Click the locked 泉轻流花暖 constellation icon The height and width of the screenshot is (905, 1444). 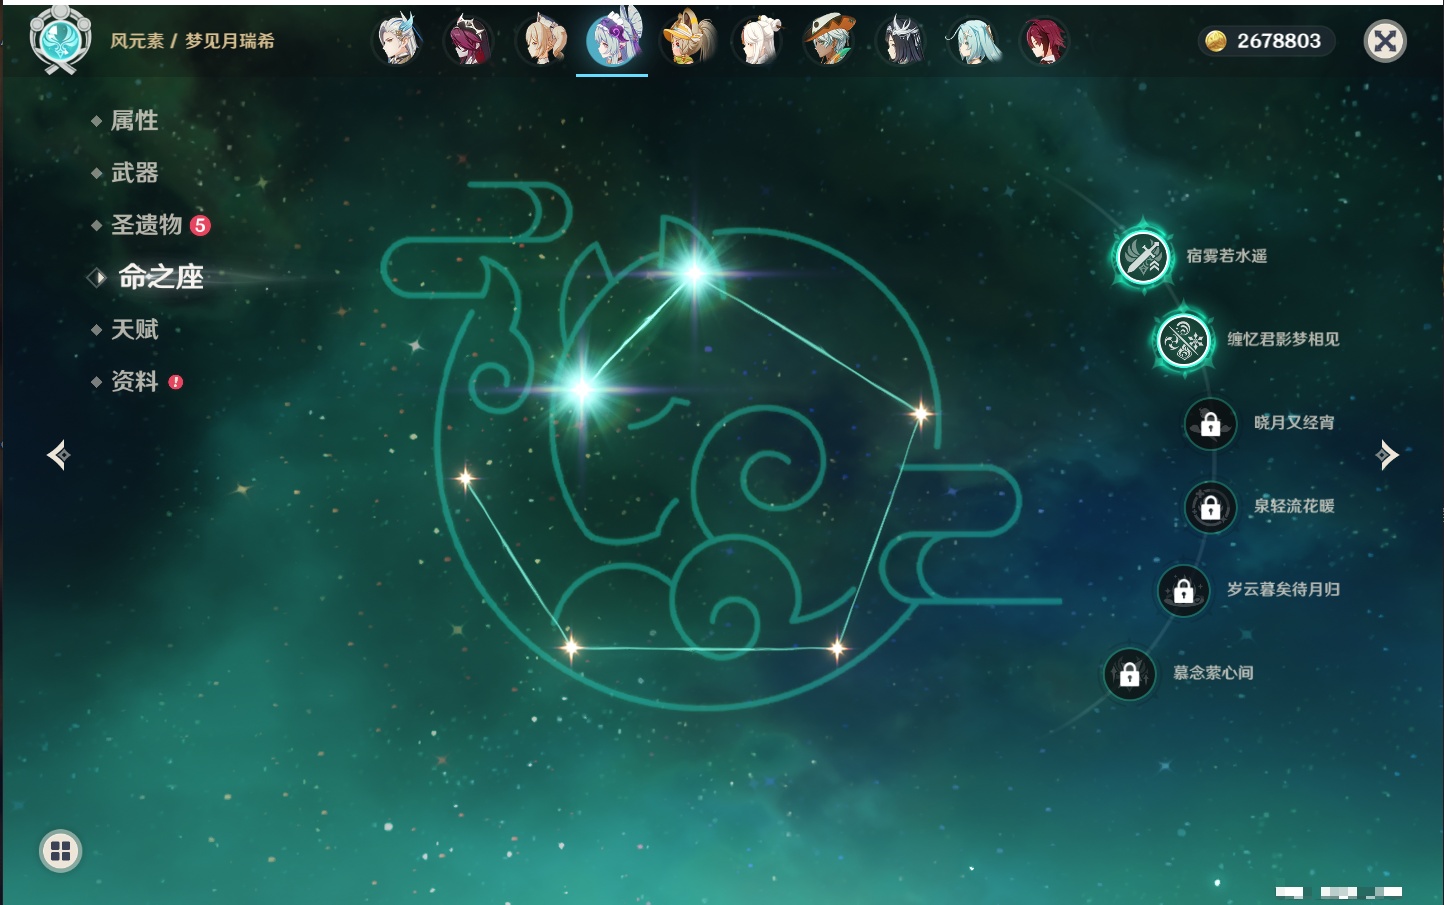point(1210,507)
